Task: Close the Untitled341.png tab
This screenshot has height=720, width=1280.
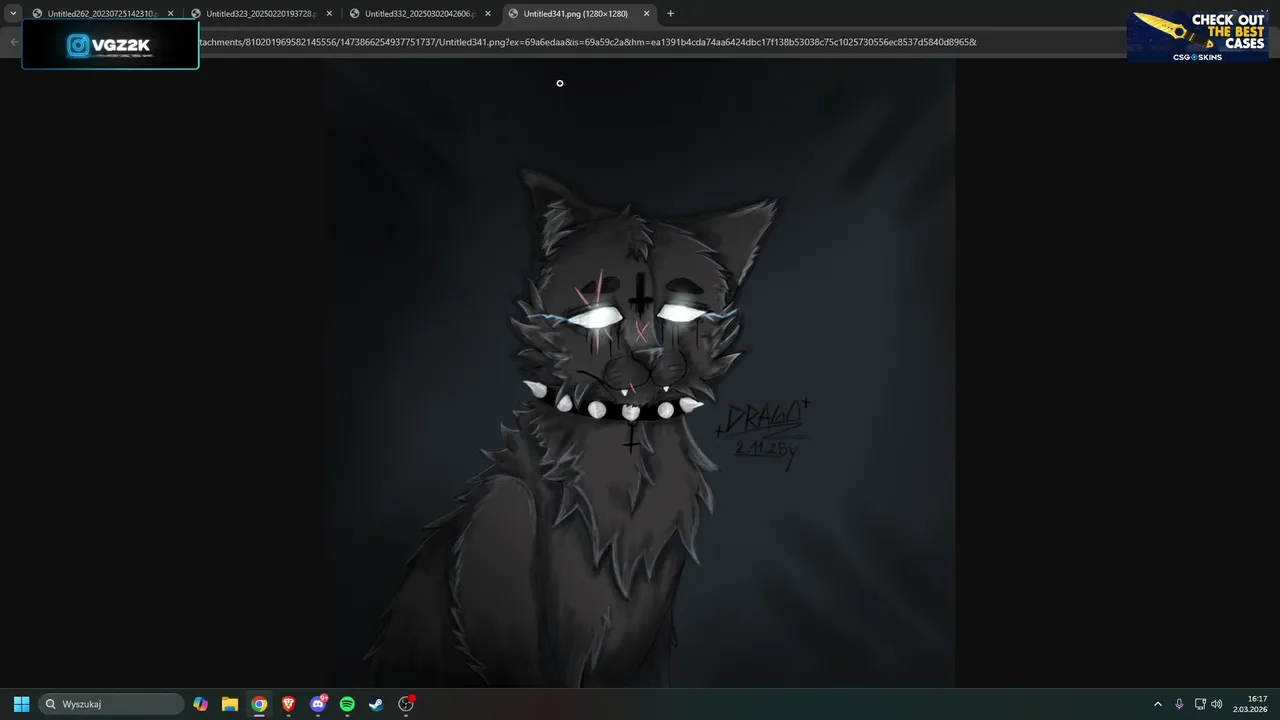Action: (647, 14)
